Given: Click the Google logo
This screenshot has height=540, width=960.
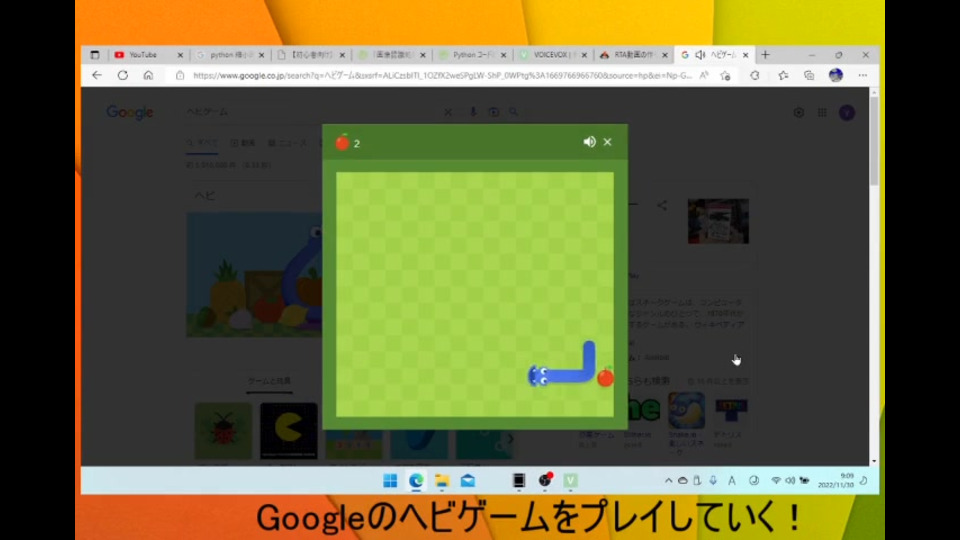Looking at the screenshot, I should pyautogui.click(x=130, y=112).
